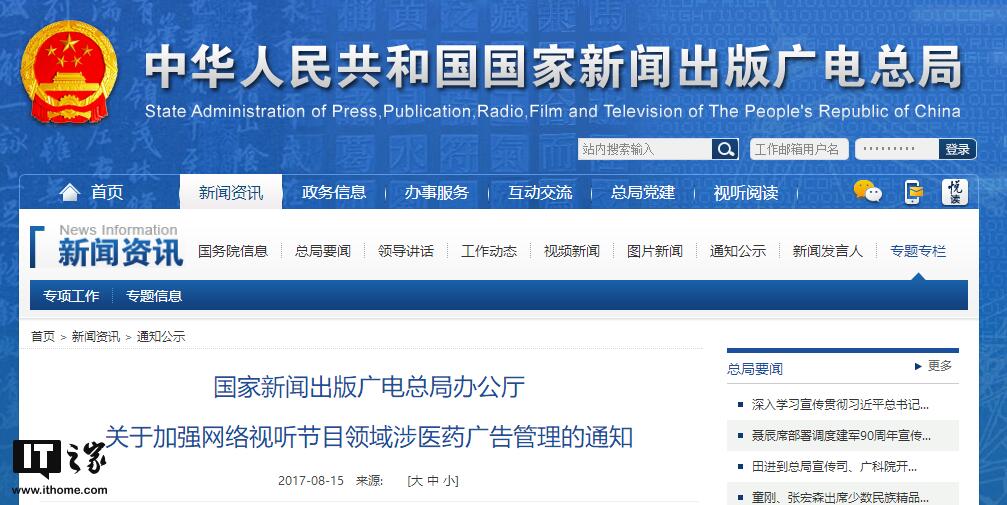
Task: Open the 政务信息 main menu item
Action: click(334, 192)
